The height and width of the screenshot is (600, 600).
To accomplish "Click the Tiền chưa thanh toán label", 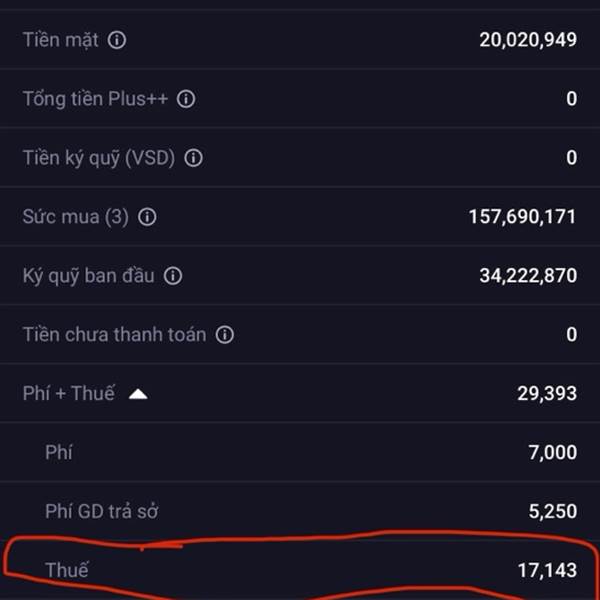I will 114,335.
